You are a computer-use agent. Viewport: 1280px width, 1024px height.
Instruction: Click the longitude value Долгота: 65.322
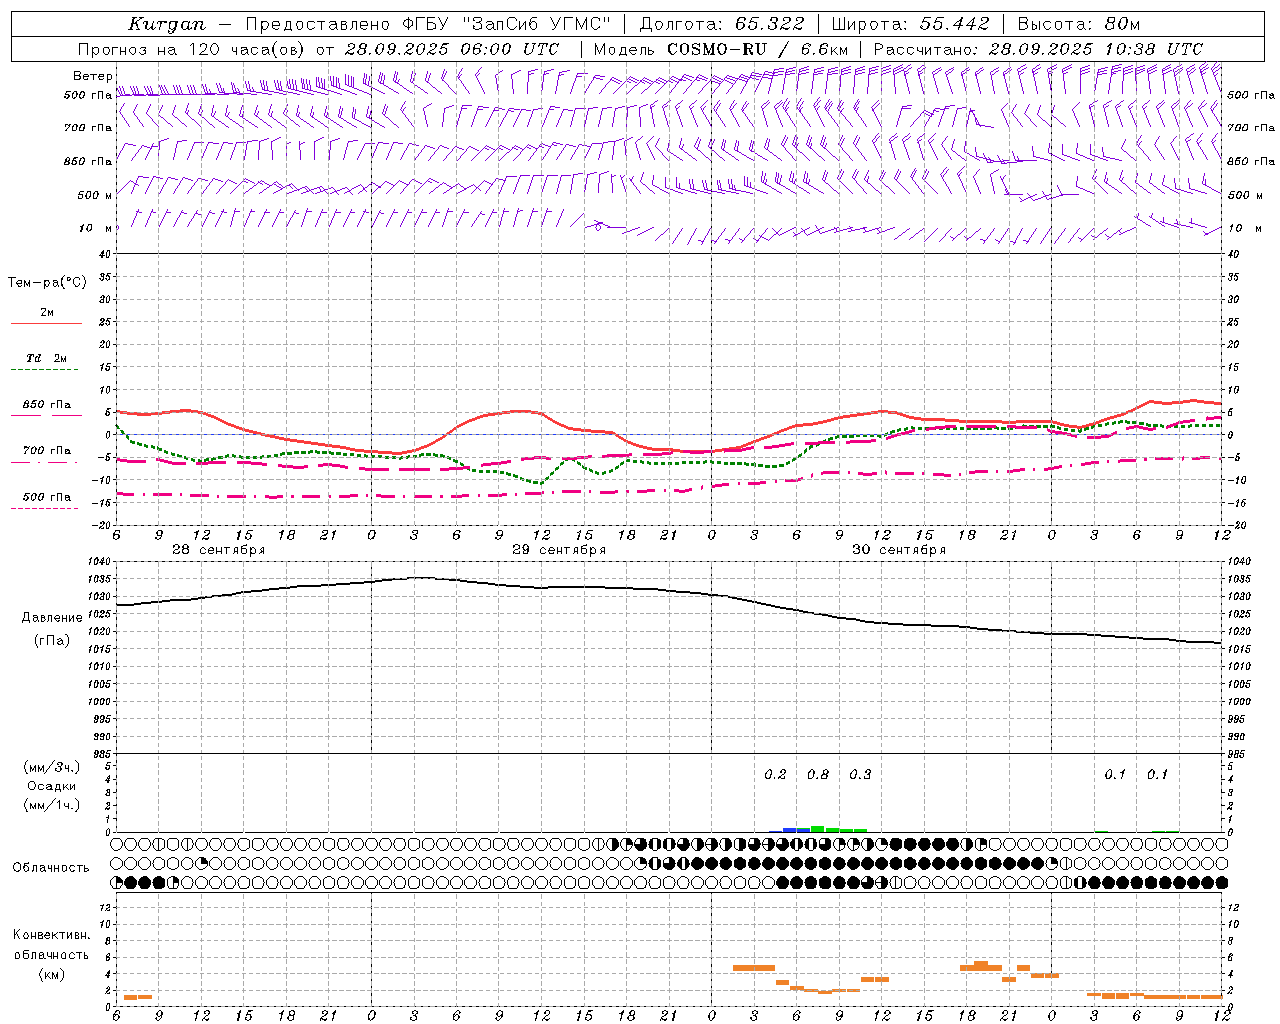point(721,24)
